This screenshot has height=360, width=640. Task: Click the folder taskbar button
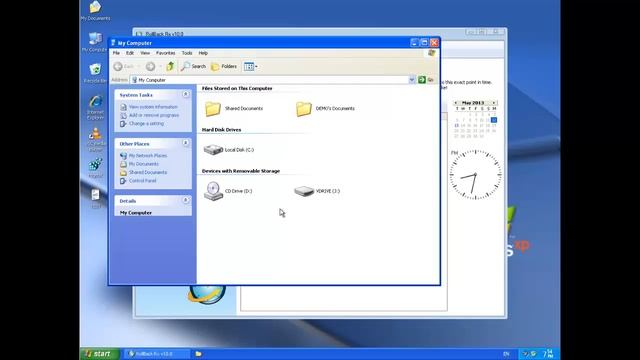[x=198, y=354]
